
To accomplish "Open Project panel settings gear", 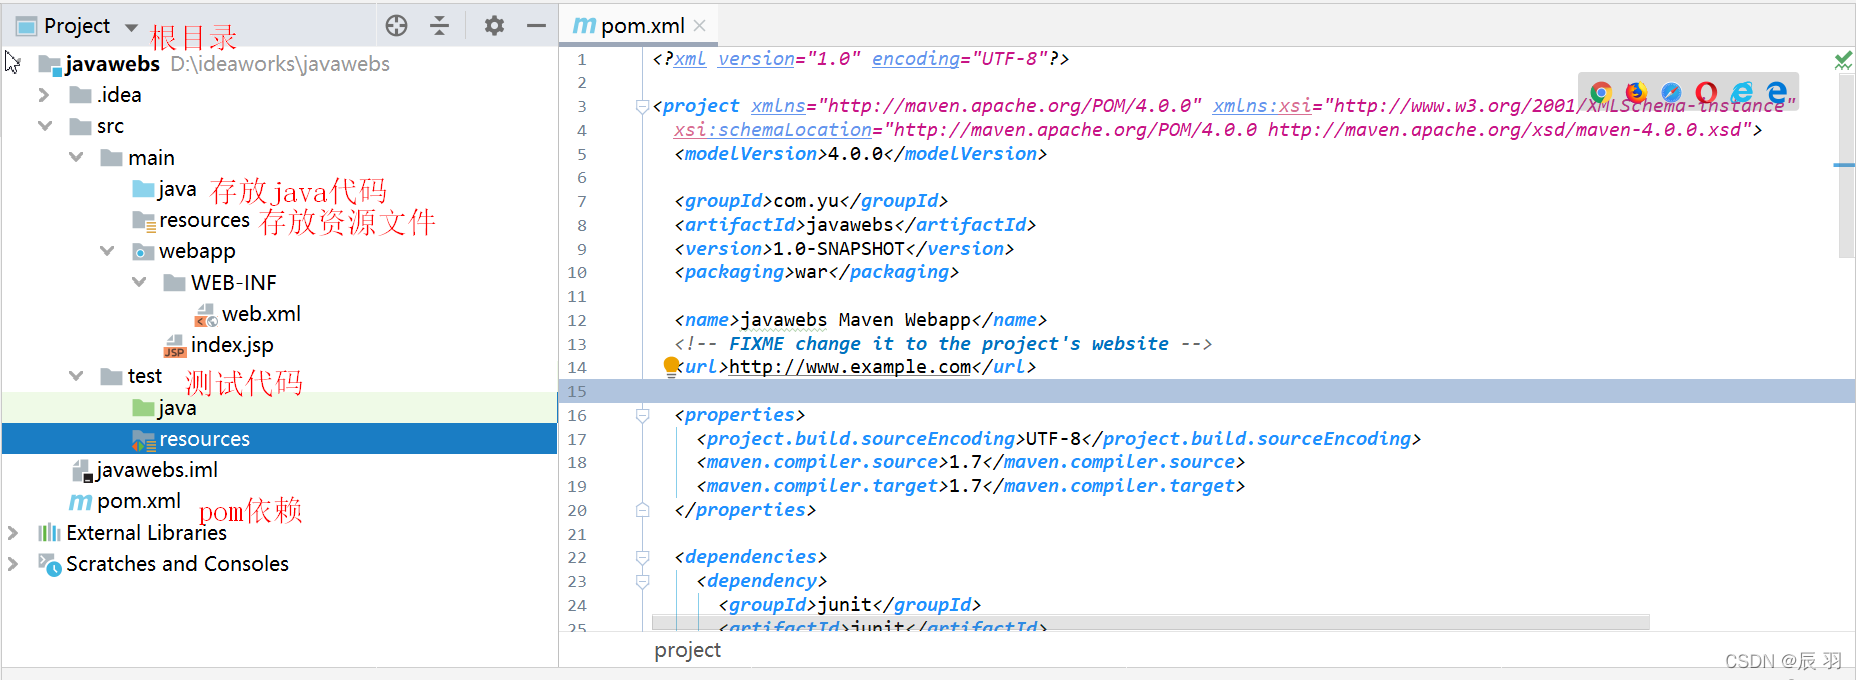I will tap(494, 26).
